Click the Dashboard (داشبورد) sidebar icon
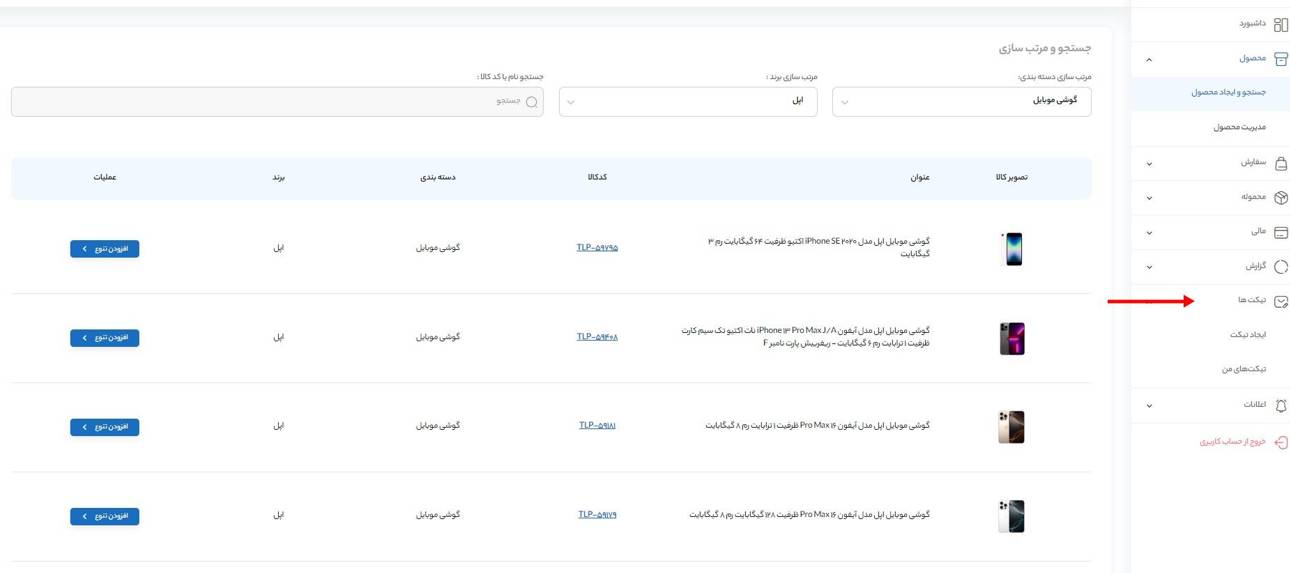 [1280, 25]
